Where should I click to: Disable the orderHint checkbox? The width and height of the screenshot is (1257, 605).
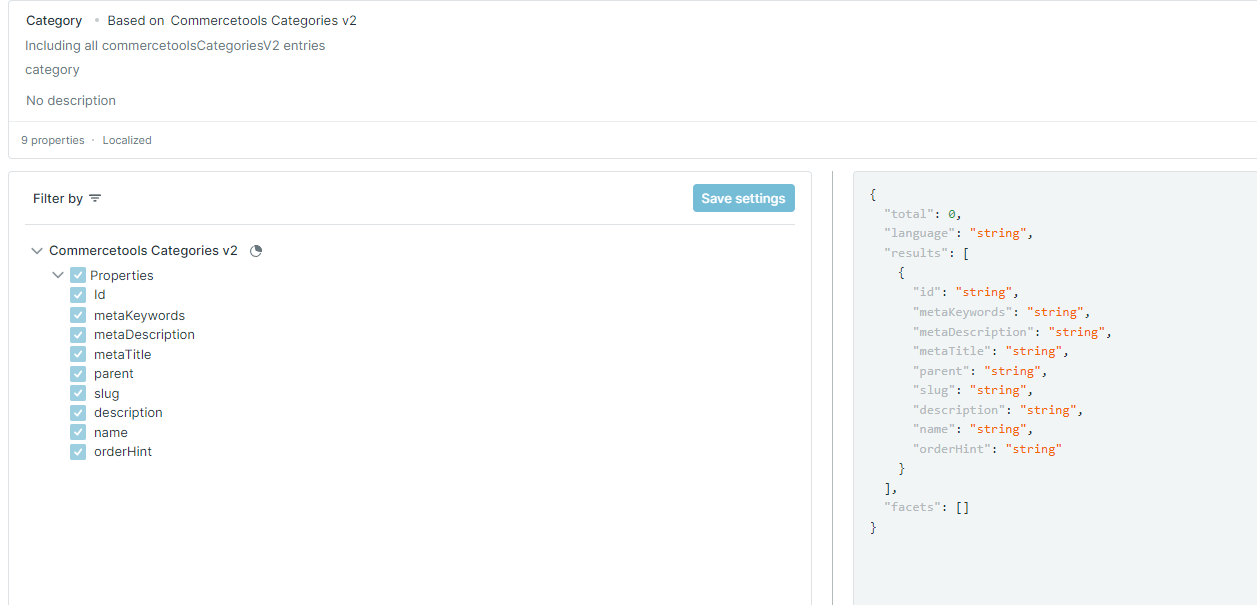[78, 451]
